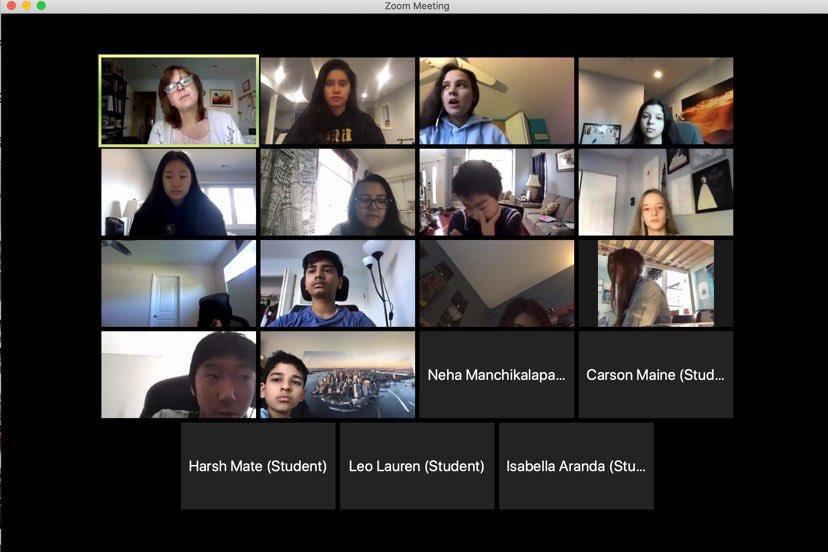Select the Harsh Mate (Student) participant tile
The image size is (828, 552).
click(258, 466)
